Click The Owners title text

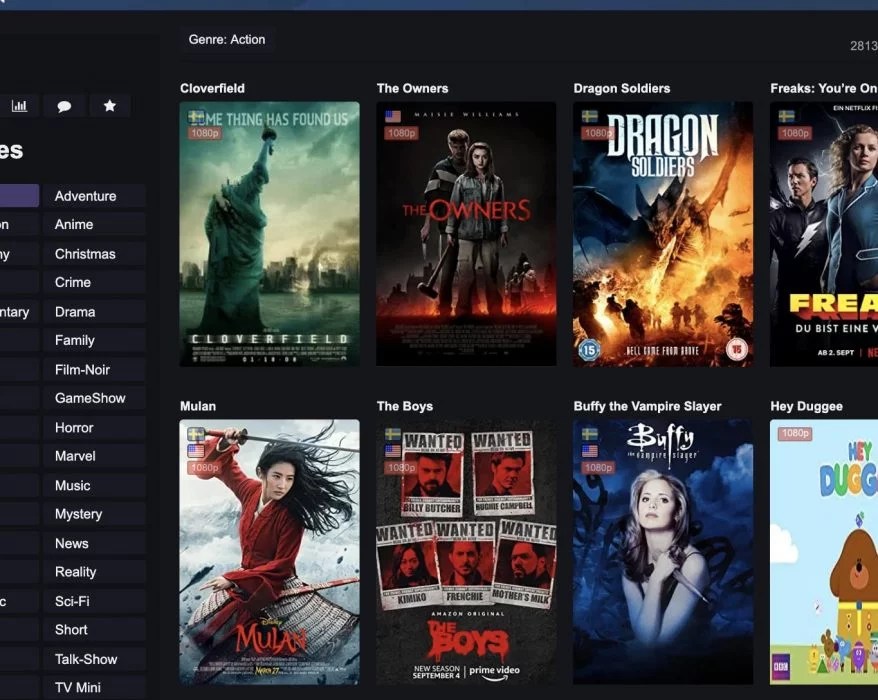point(412,88)
